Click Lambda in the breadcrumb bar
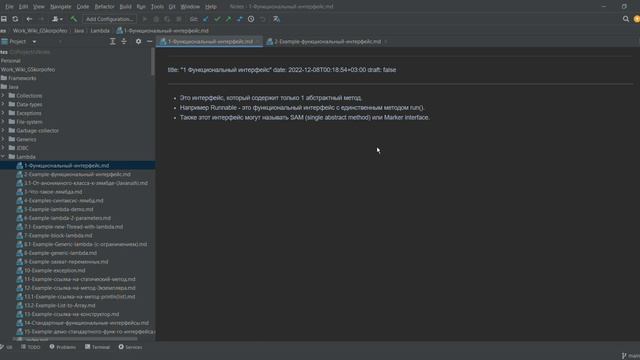Screen dimensions: 640x360 pyautogui.click(x=100, y=31)
